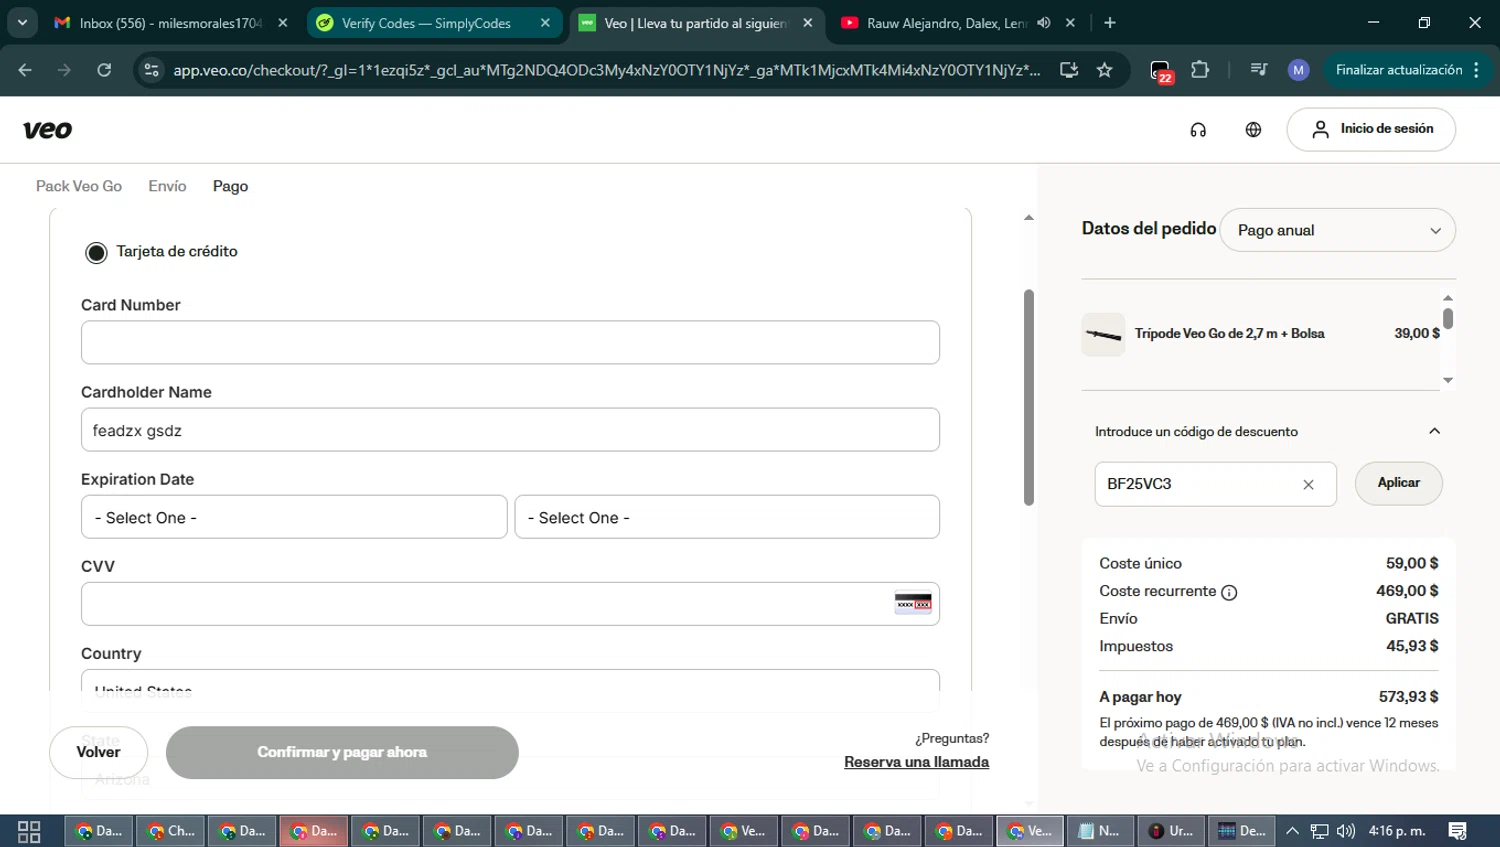Click the address bar URL
Screen dimensions: 1500x847
(606, 70)
